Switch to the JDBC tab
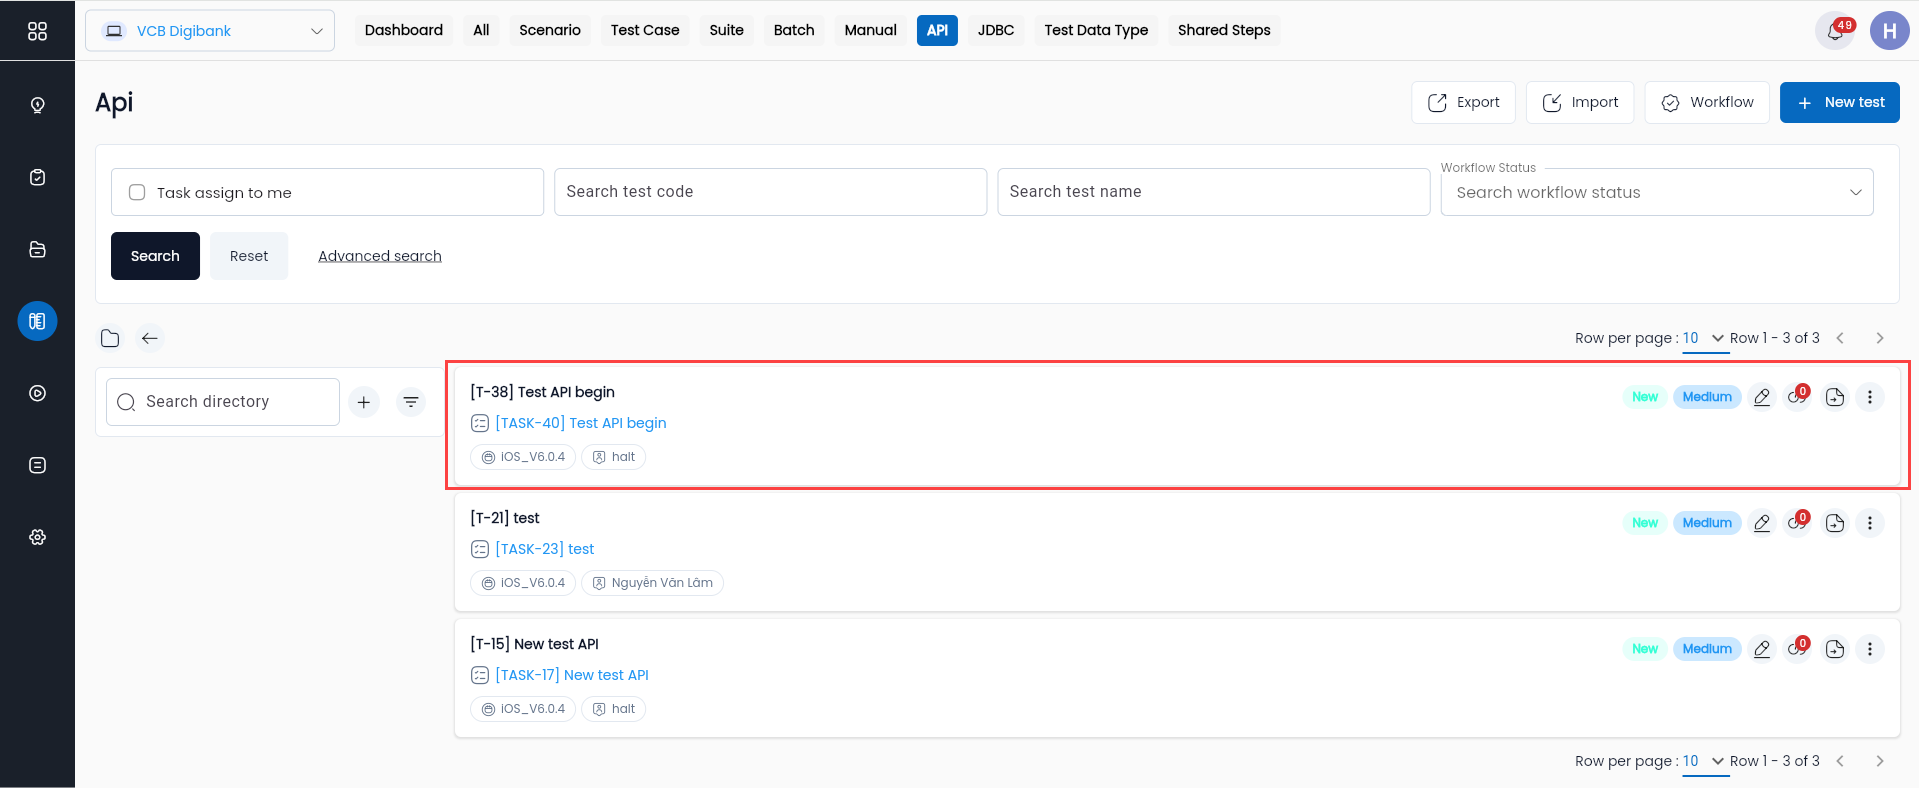1919x788 pixels. [x=996, y=30]
